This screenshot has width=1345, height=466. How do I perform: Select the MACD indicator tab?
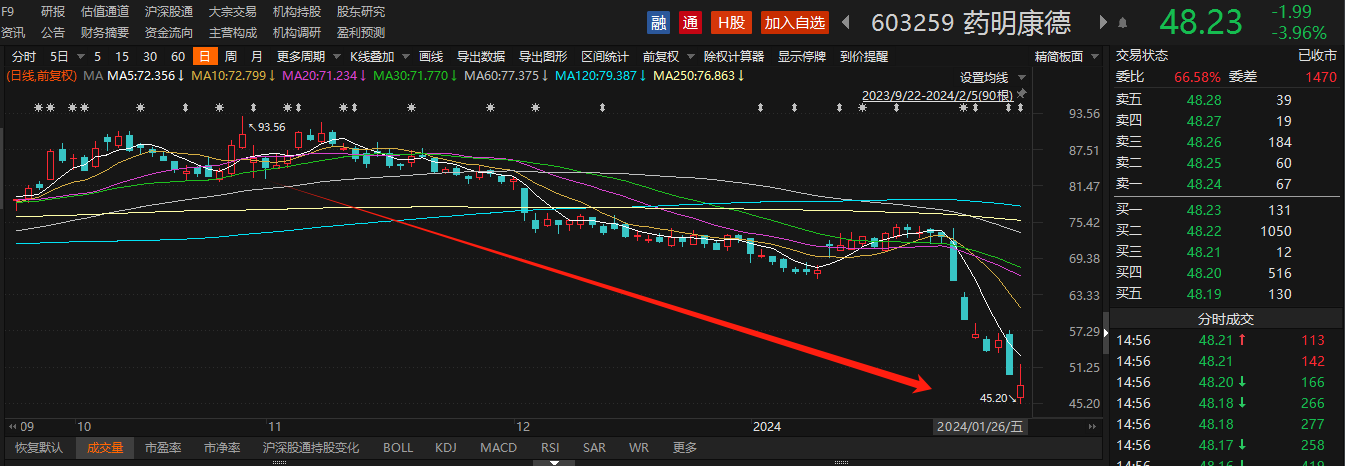pyautogui.click(x=498, y=448)
